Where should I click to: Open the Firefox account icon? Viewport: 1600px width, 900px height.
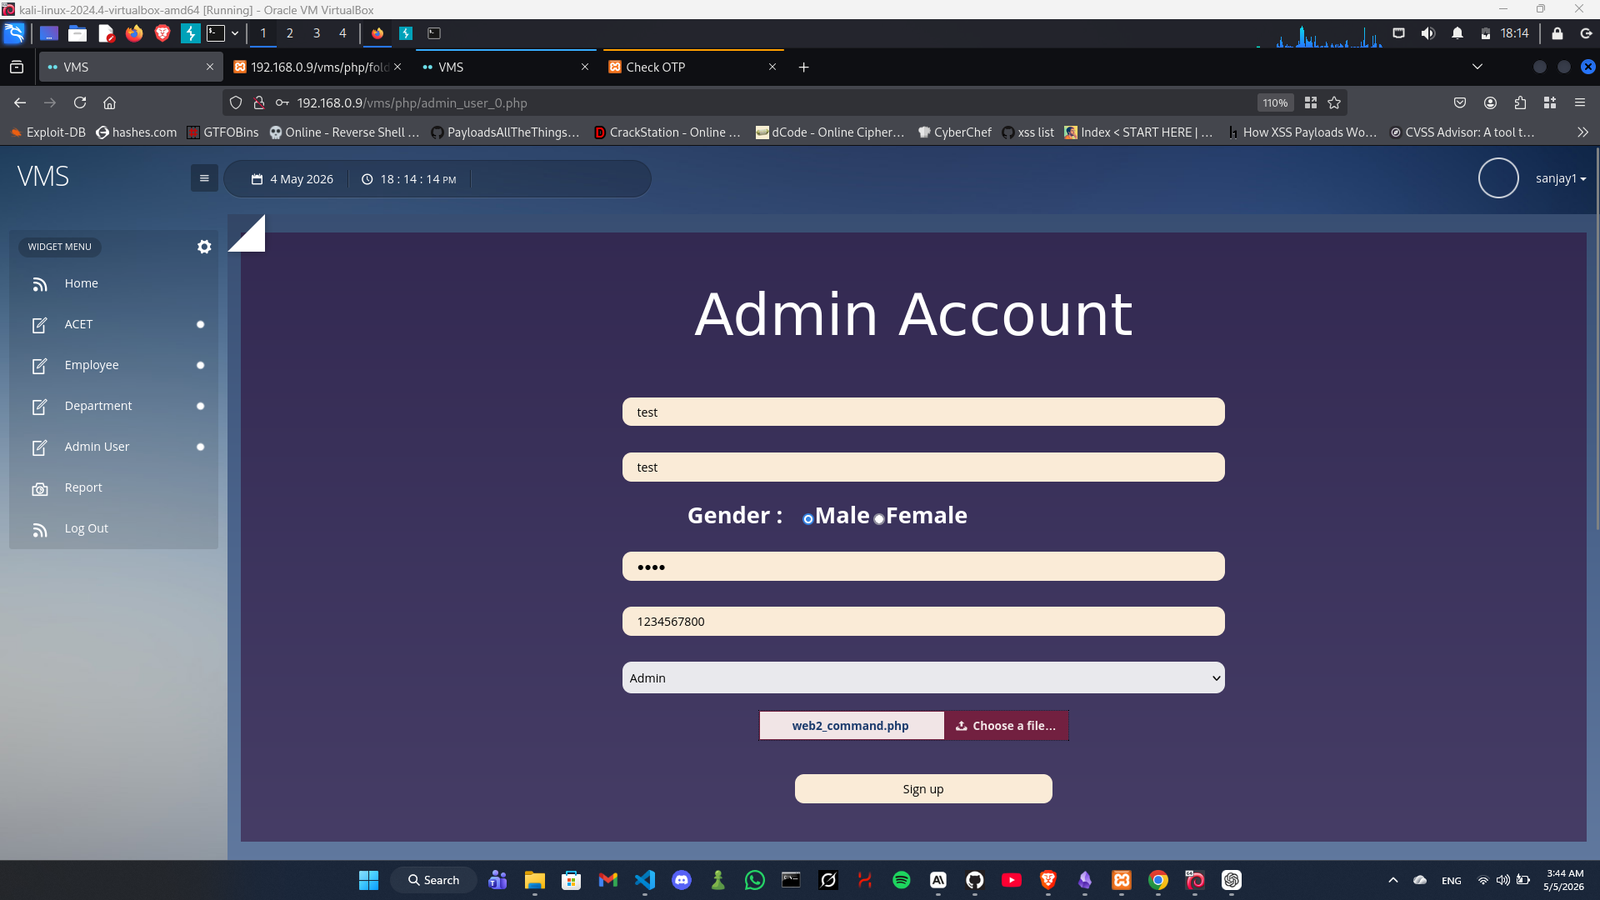click(x=1490, y=102)
